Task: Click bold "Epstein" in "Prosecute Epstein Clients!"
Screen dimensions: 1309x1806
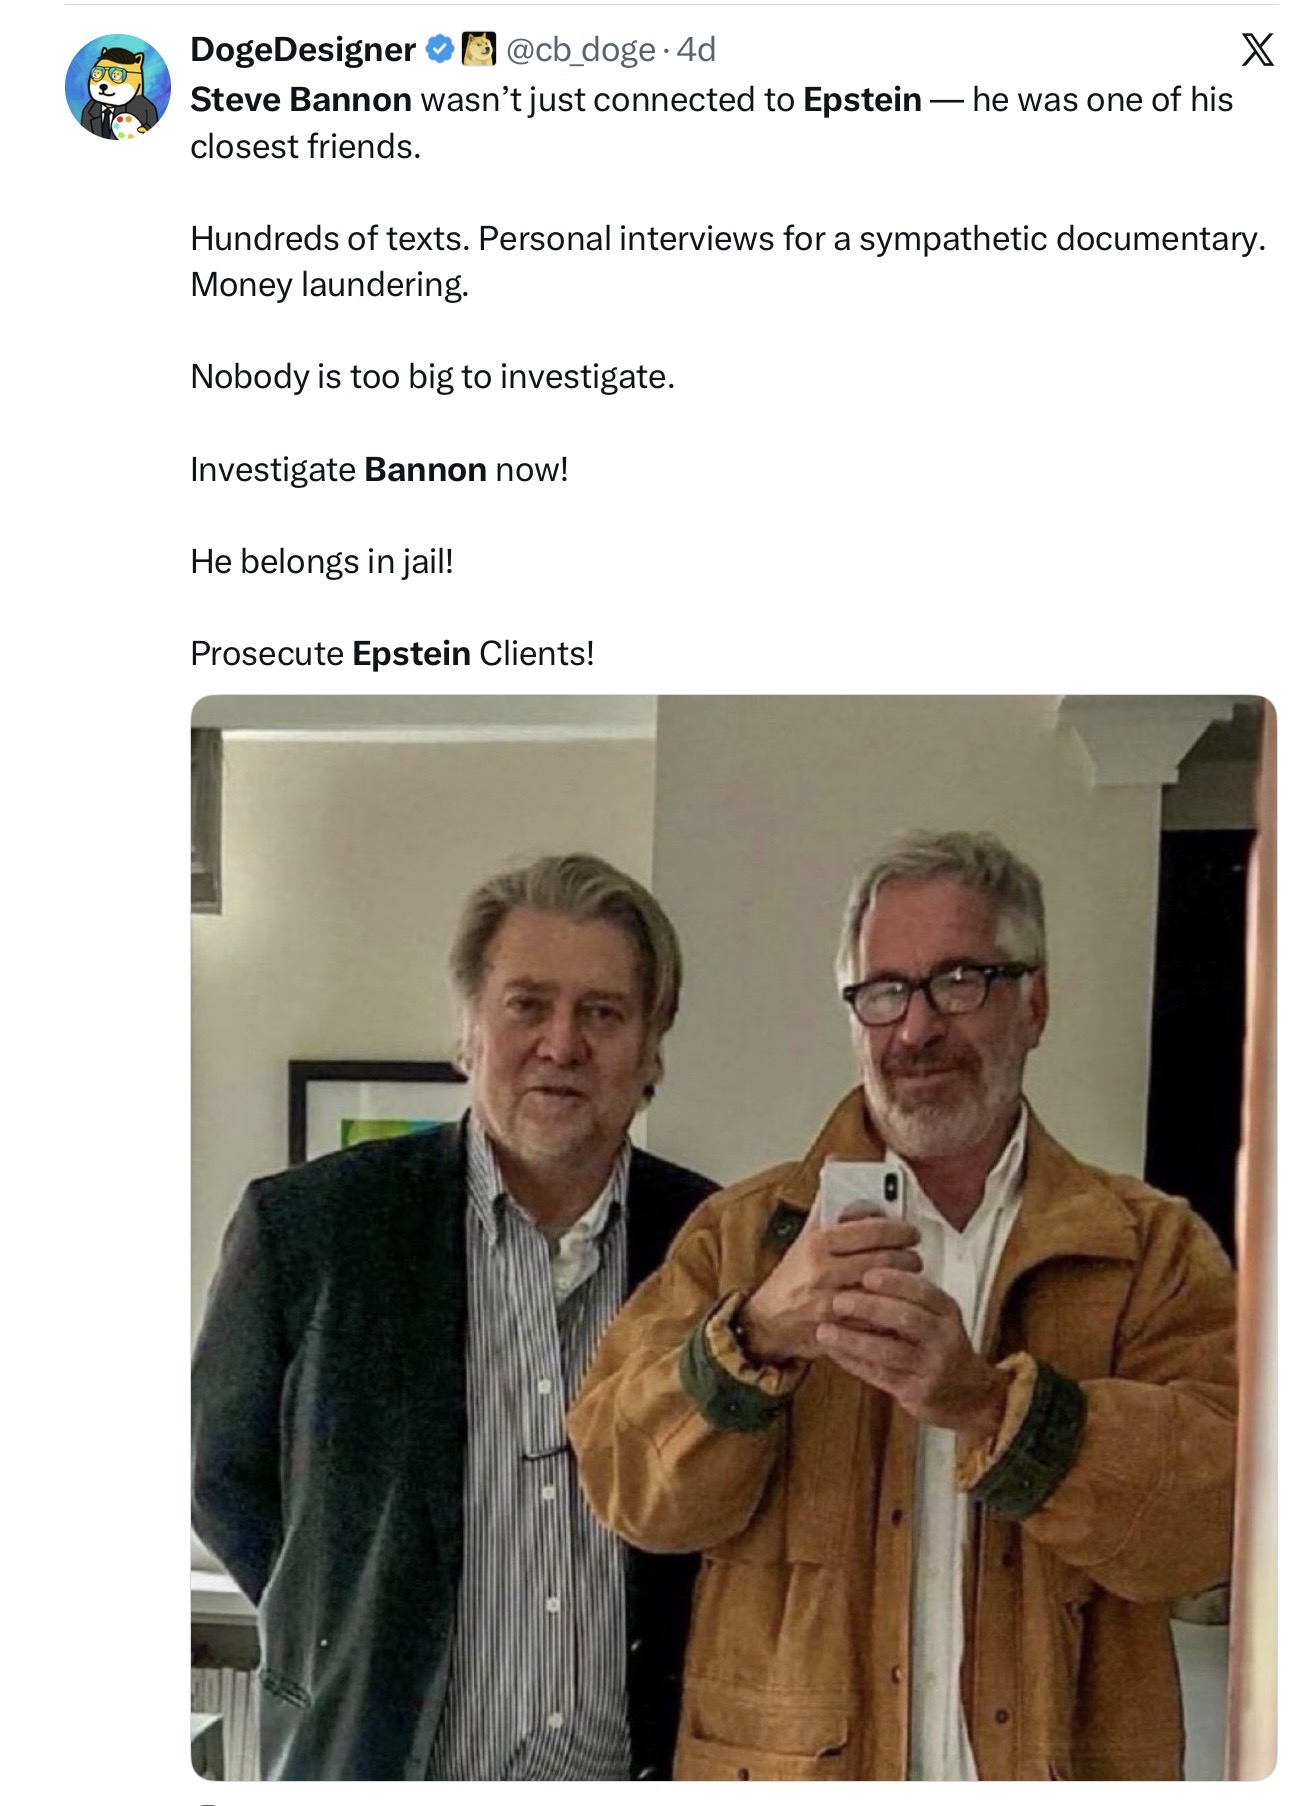Action: [x=411, y=654]
